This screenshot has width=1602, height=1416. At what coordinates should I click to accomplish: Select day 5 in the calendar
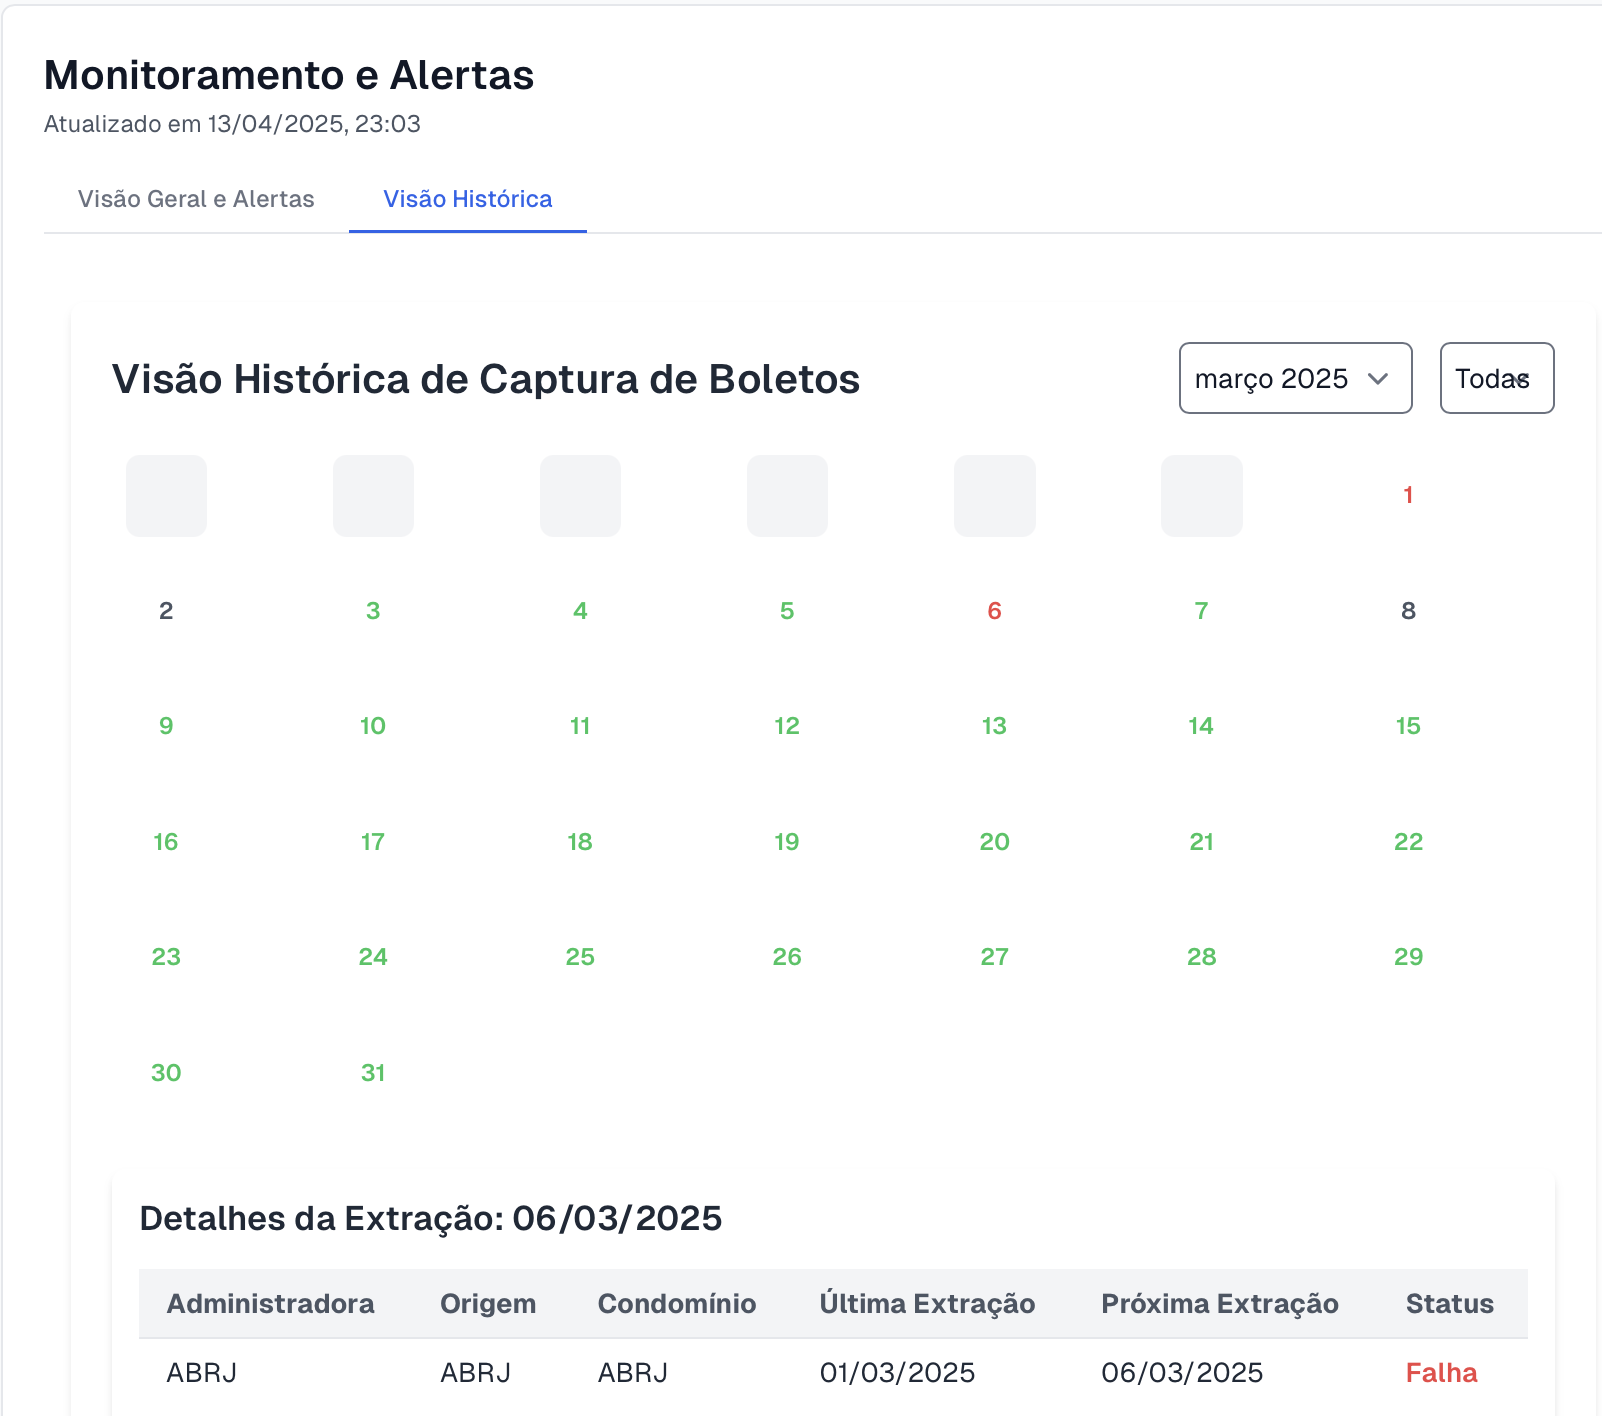click(x=787, y=611)
